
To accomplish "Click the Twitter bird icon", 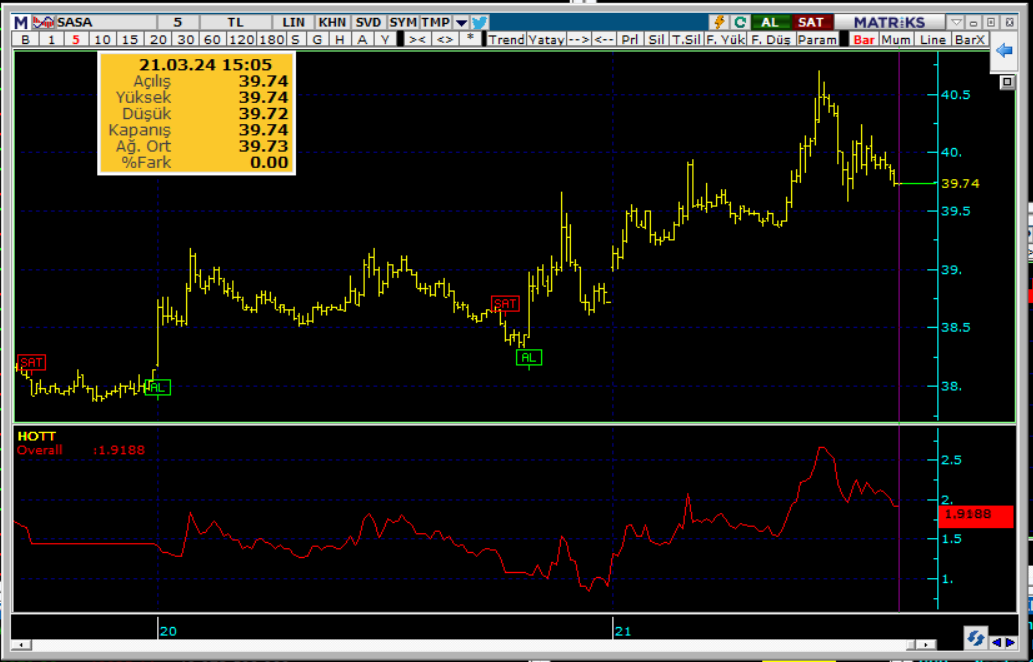I will (480, 22).
